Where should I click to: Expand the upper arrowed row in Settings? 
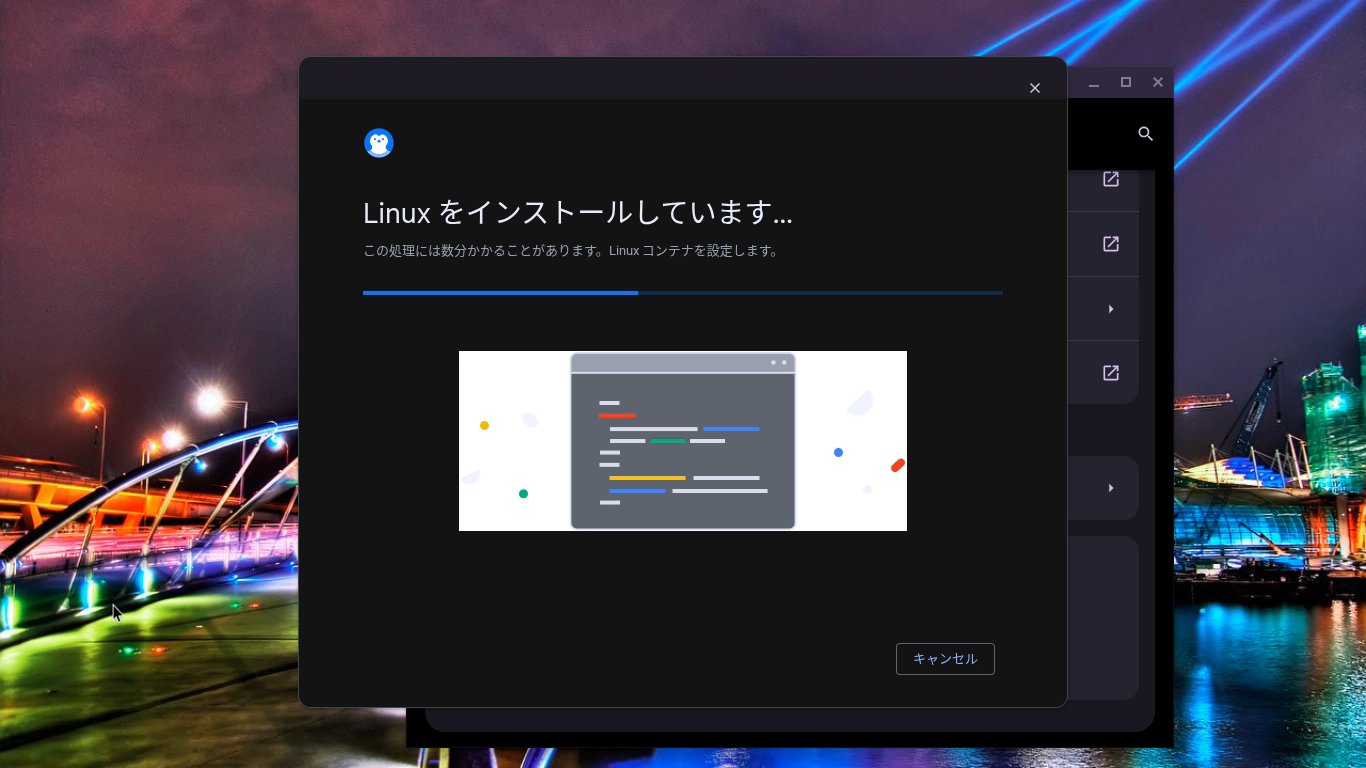1111,308
